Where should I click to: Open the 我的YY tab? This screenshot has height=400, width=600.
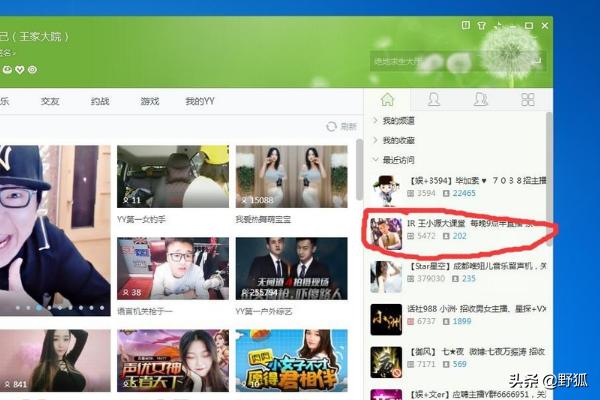(200, 101)
